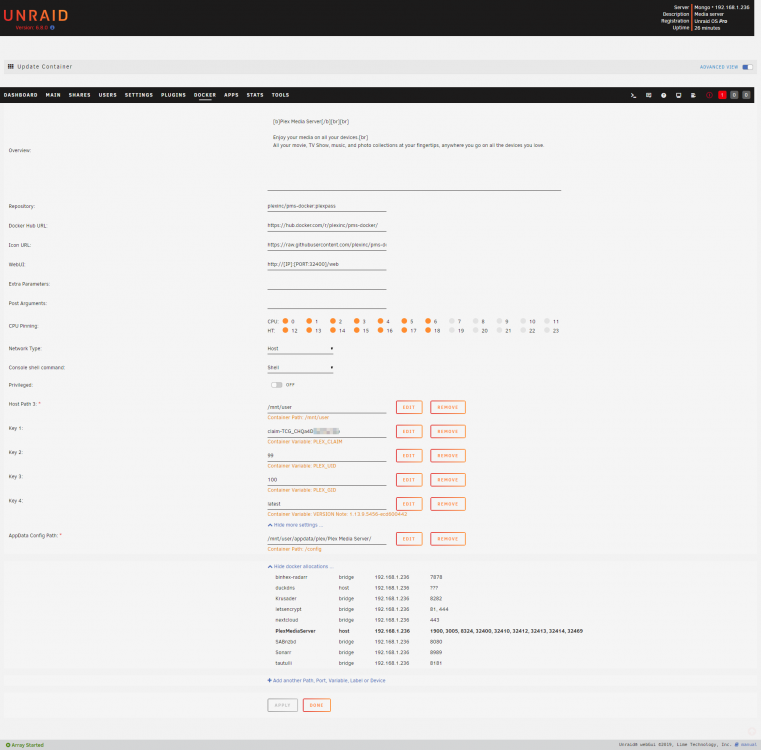Open the Apps tab
Viewport: 761px width, 750px height.
pyautogui.click(x=231, y=95)
